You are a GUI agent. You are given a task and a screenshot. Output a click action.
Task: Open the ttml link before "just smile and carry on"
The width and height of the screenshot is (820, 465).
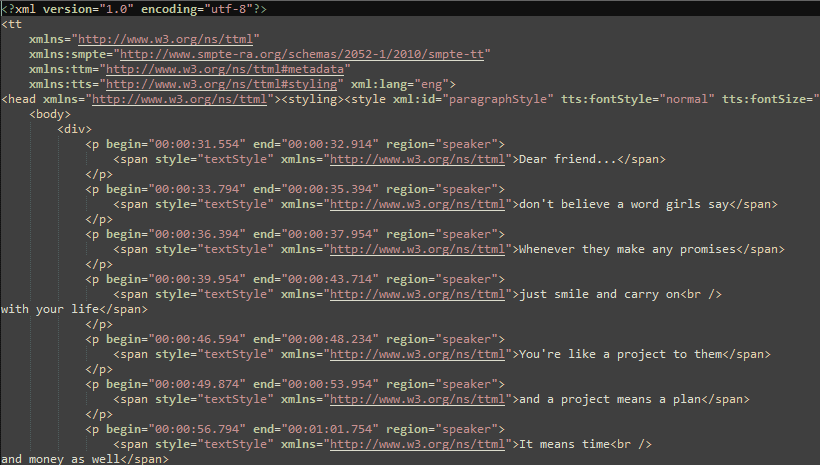pyautogui.click(x=417, y=294)
